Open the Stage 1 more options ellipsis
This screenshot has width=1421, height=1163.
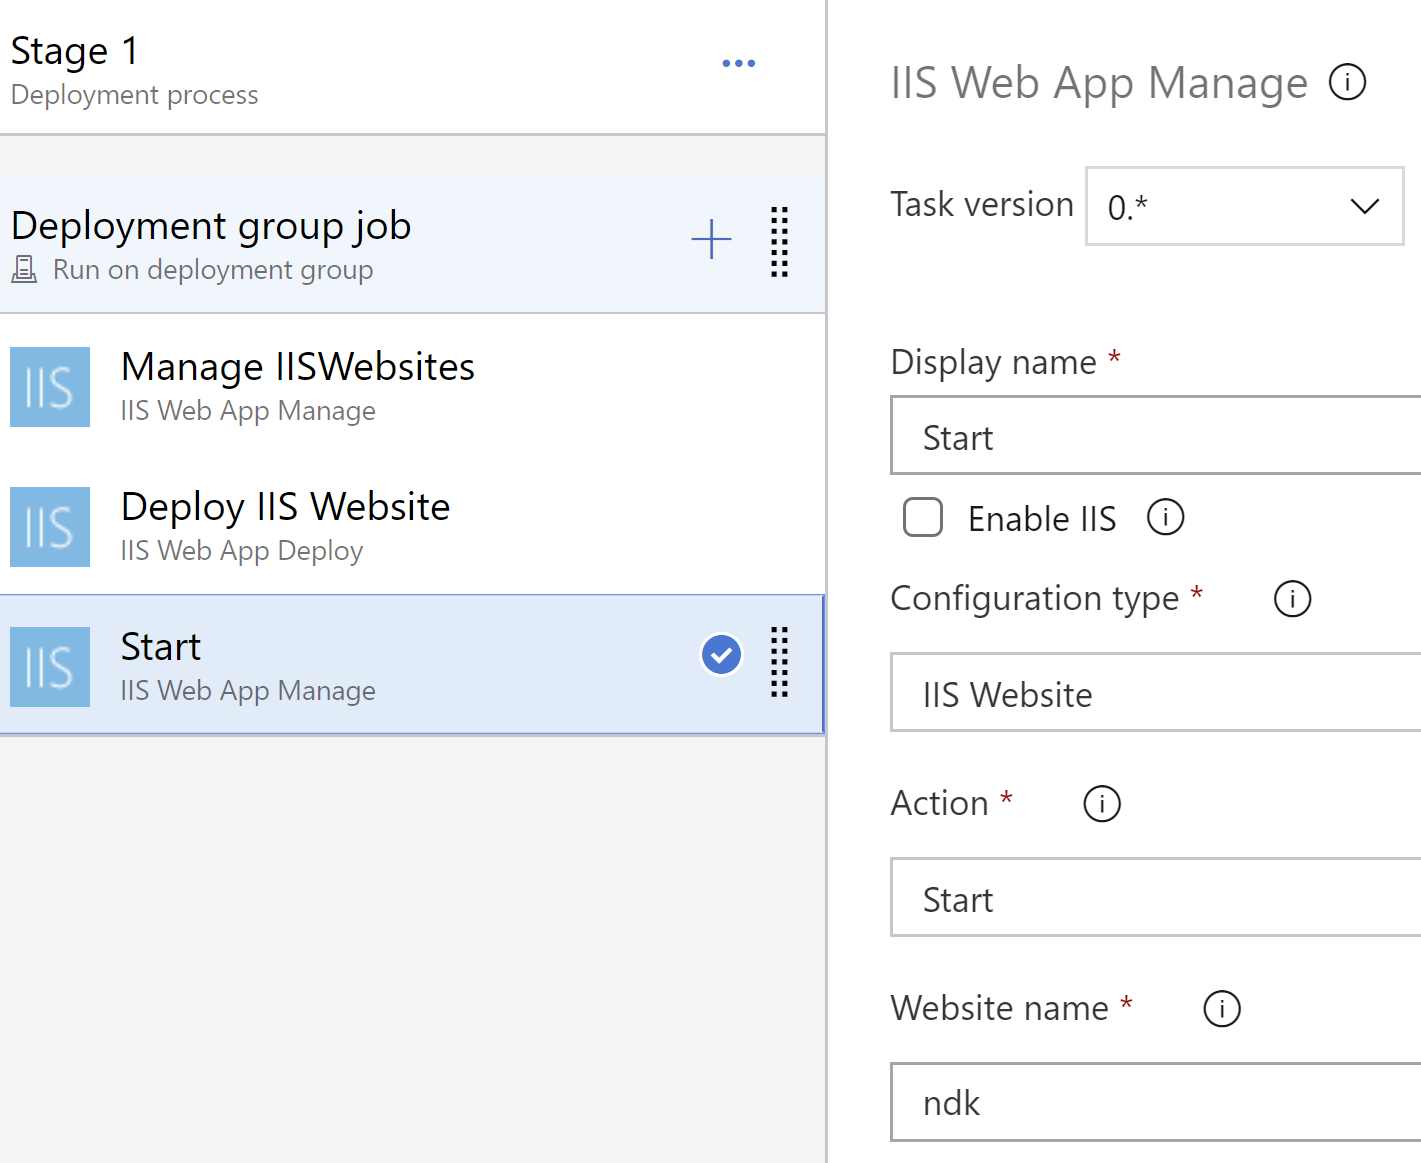[x=738, y=63]
